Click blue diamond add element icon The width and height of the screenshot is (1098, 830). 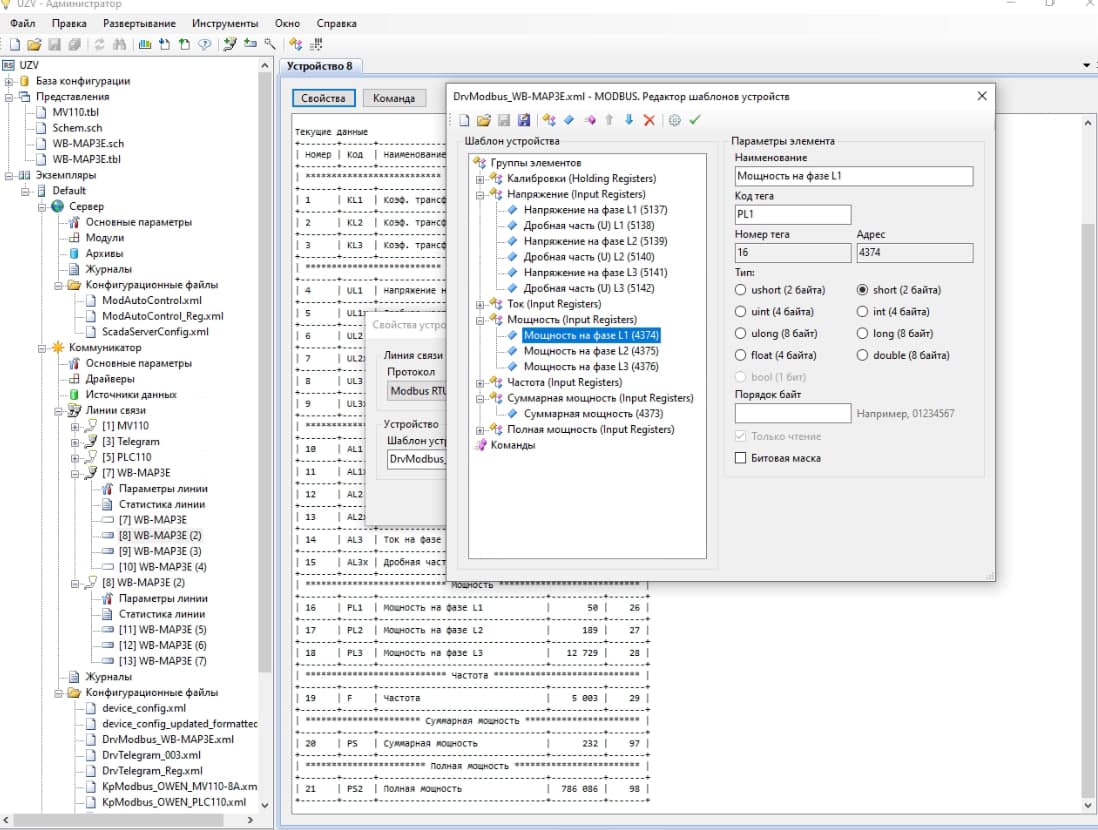568,120
